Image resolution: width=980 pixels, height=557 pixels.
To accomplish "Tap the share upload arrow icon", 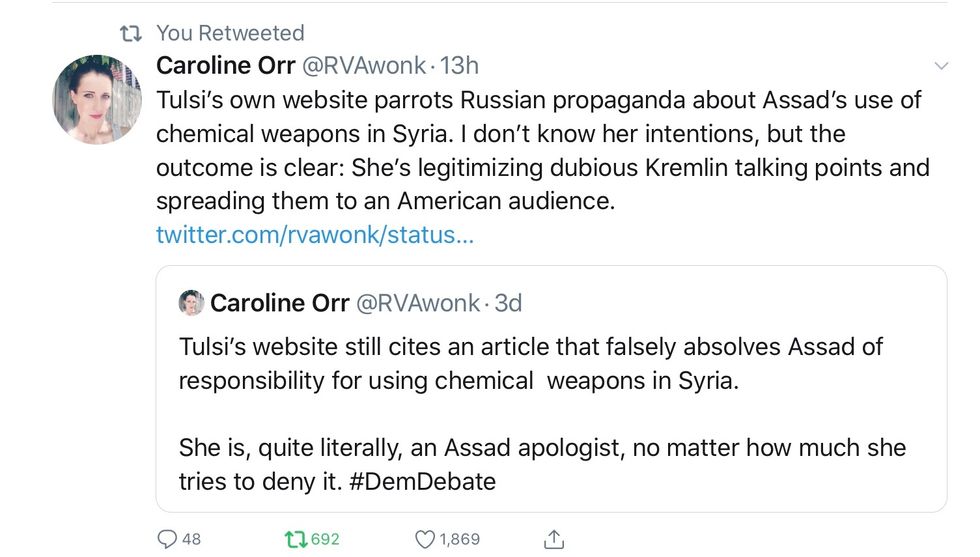I will pos(553,539).
